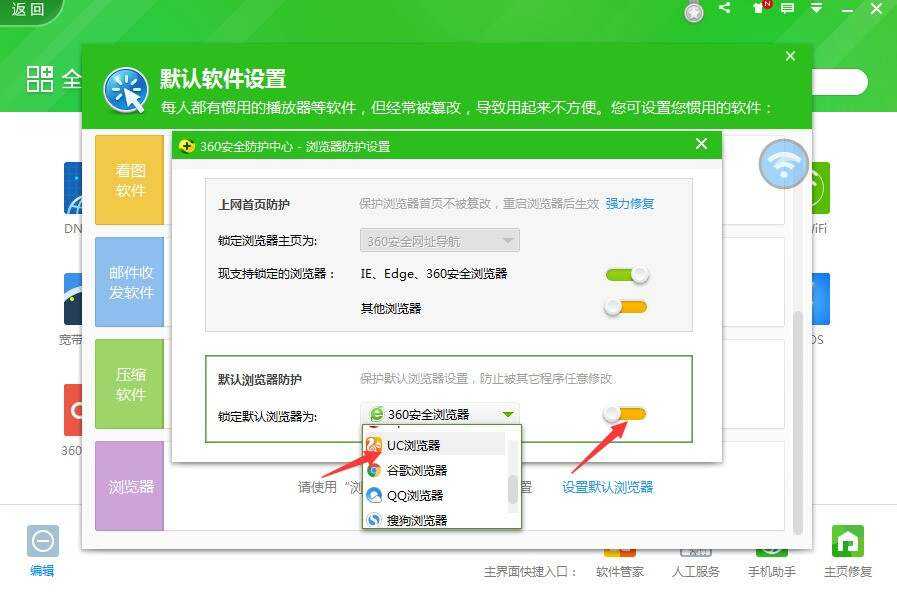The width and height of the screenshot is (897, 596).
Task: Toggle the 锁定默认浏览器 protection switch
Action: click(625, 414)
